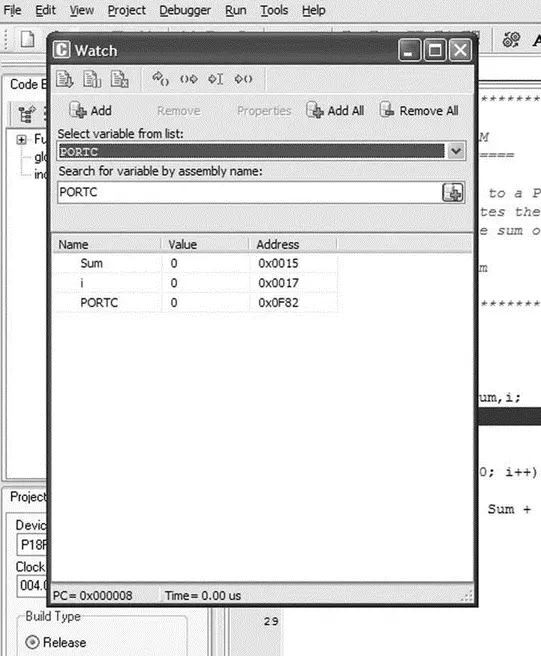Minimize the Watch window
Screen dimensions: 541x656
pos(409,51)
